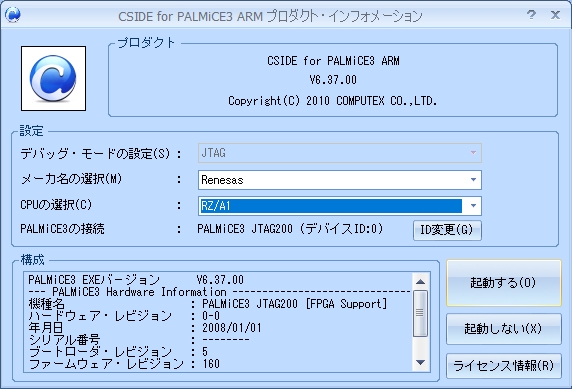Open ライセンス情報(R) license info
The height and width of the screenshot is (389, 572).
(503, 365)
